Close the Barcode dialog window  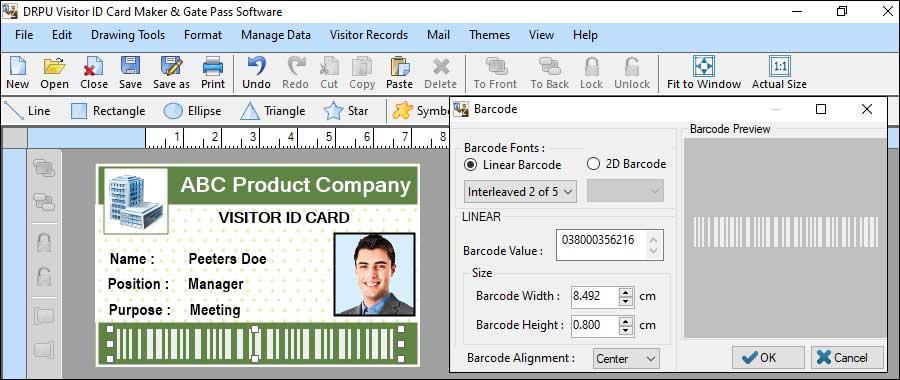click(x=867, y=109)
